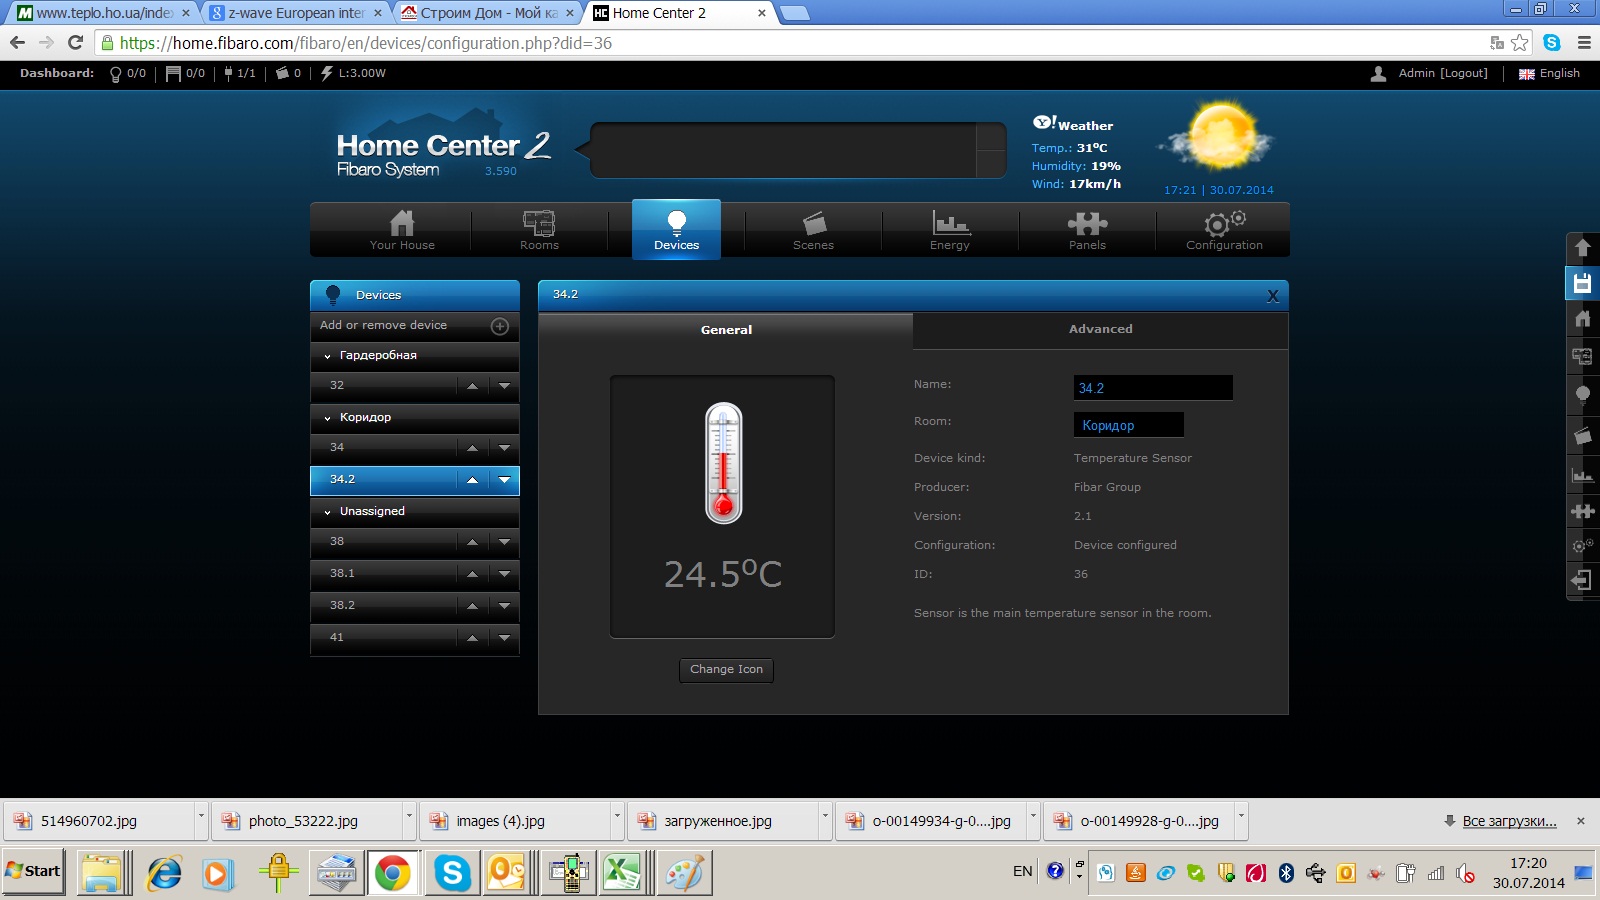The image size is (1600, 900).
Task: Open English language selector
Action: [1549, 73]
